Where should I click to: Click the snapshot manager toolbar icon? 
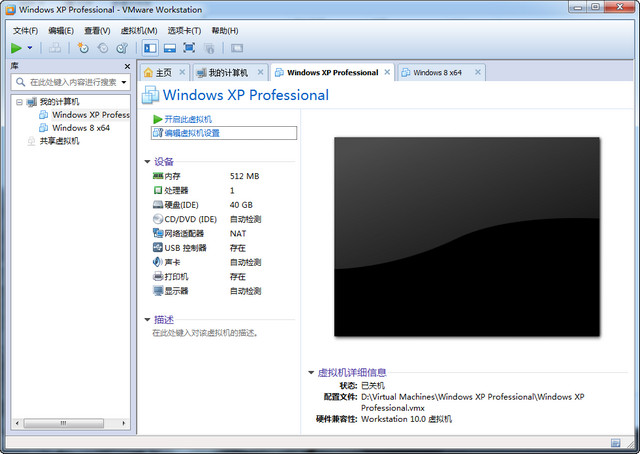click(x=121, y=48)
